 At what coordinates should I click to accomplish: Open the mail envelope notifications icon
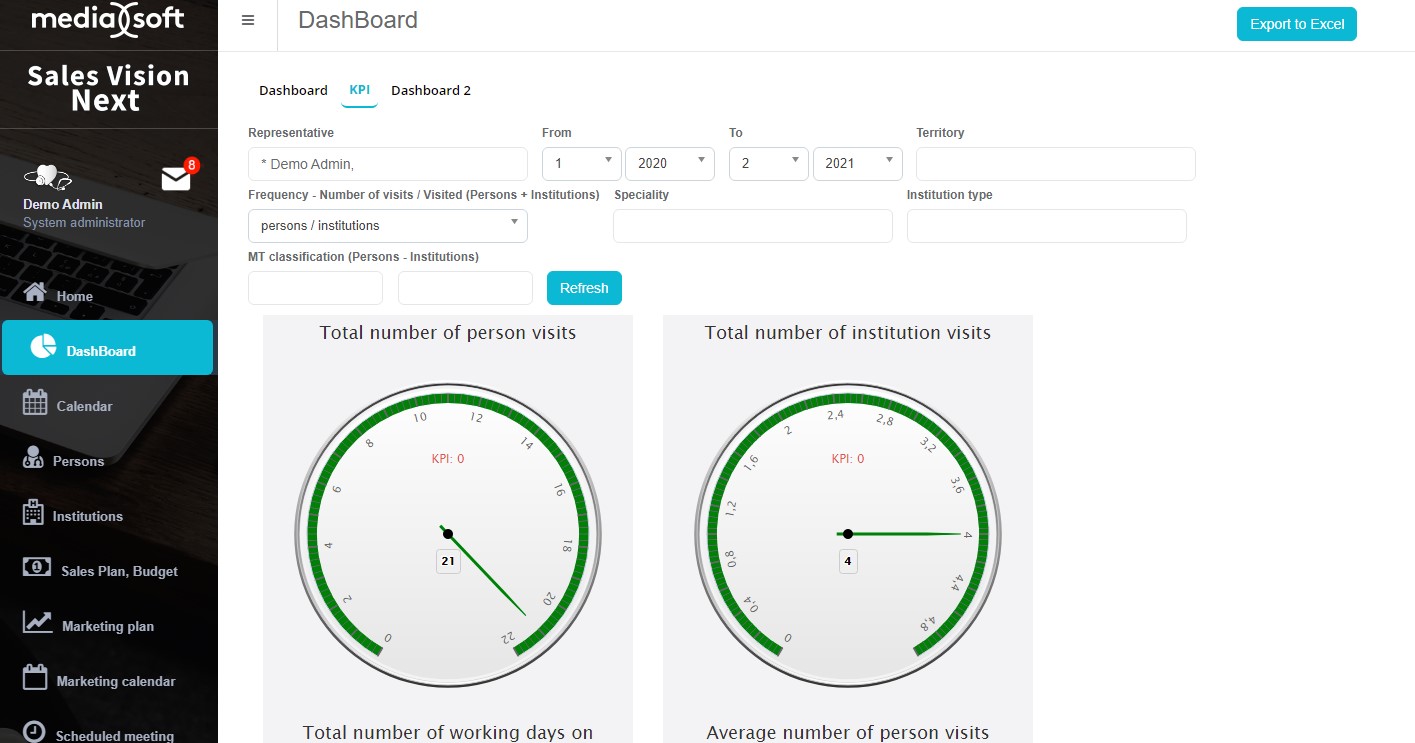pyautogui.click(x=176, y=178)
